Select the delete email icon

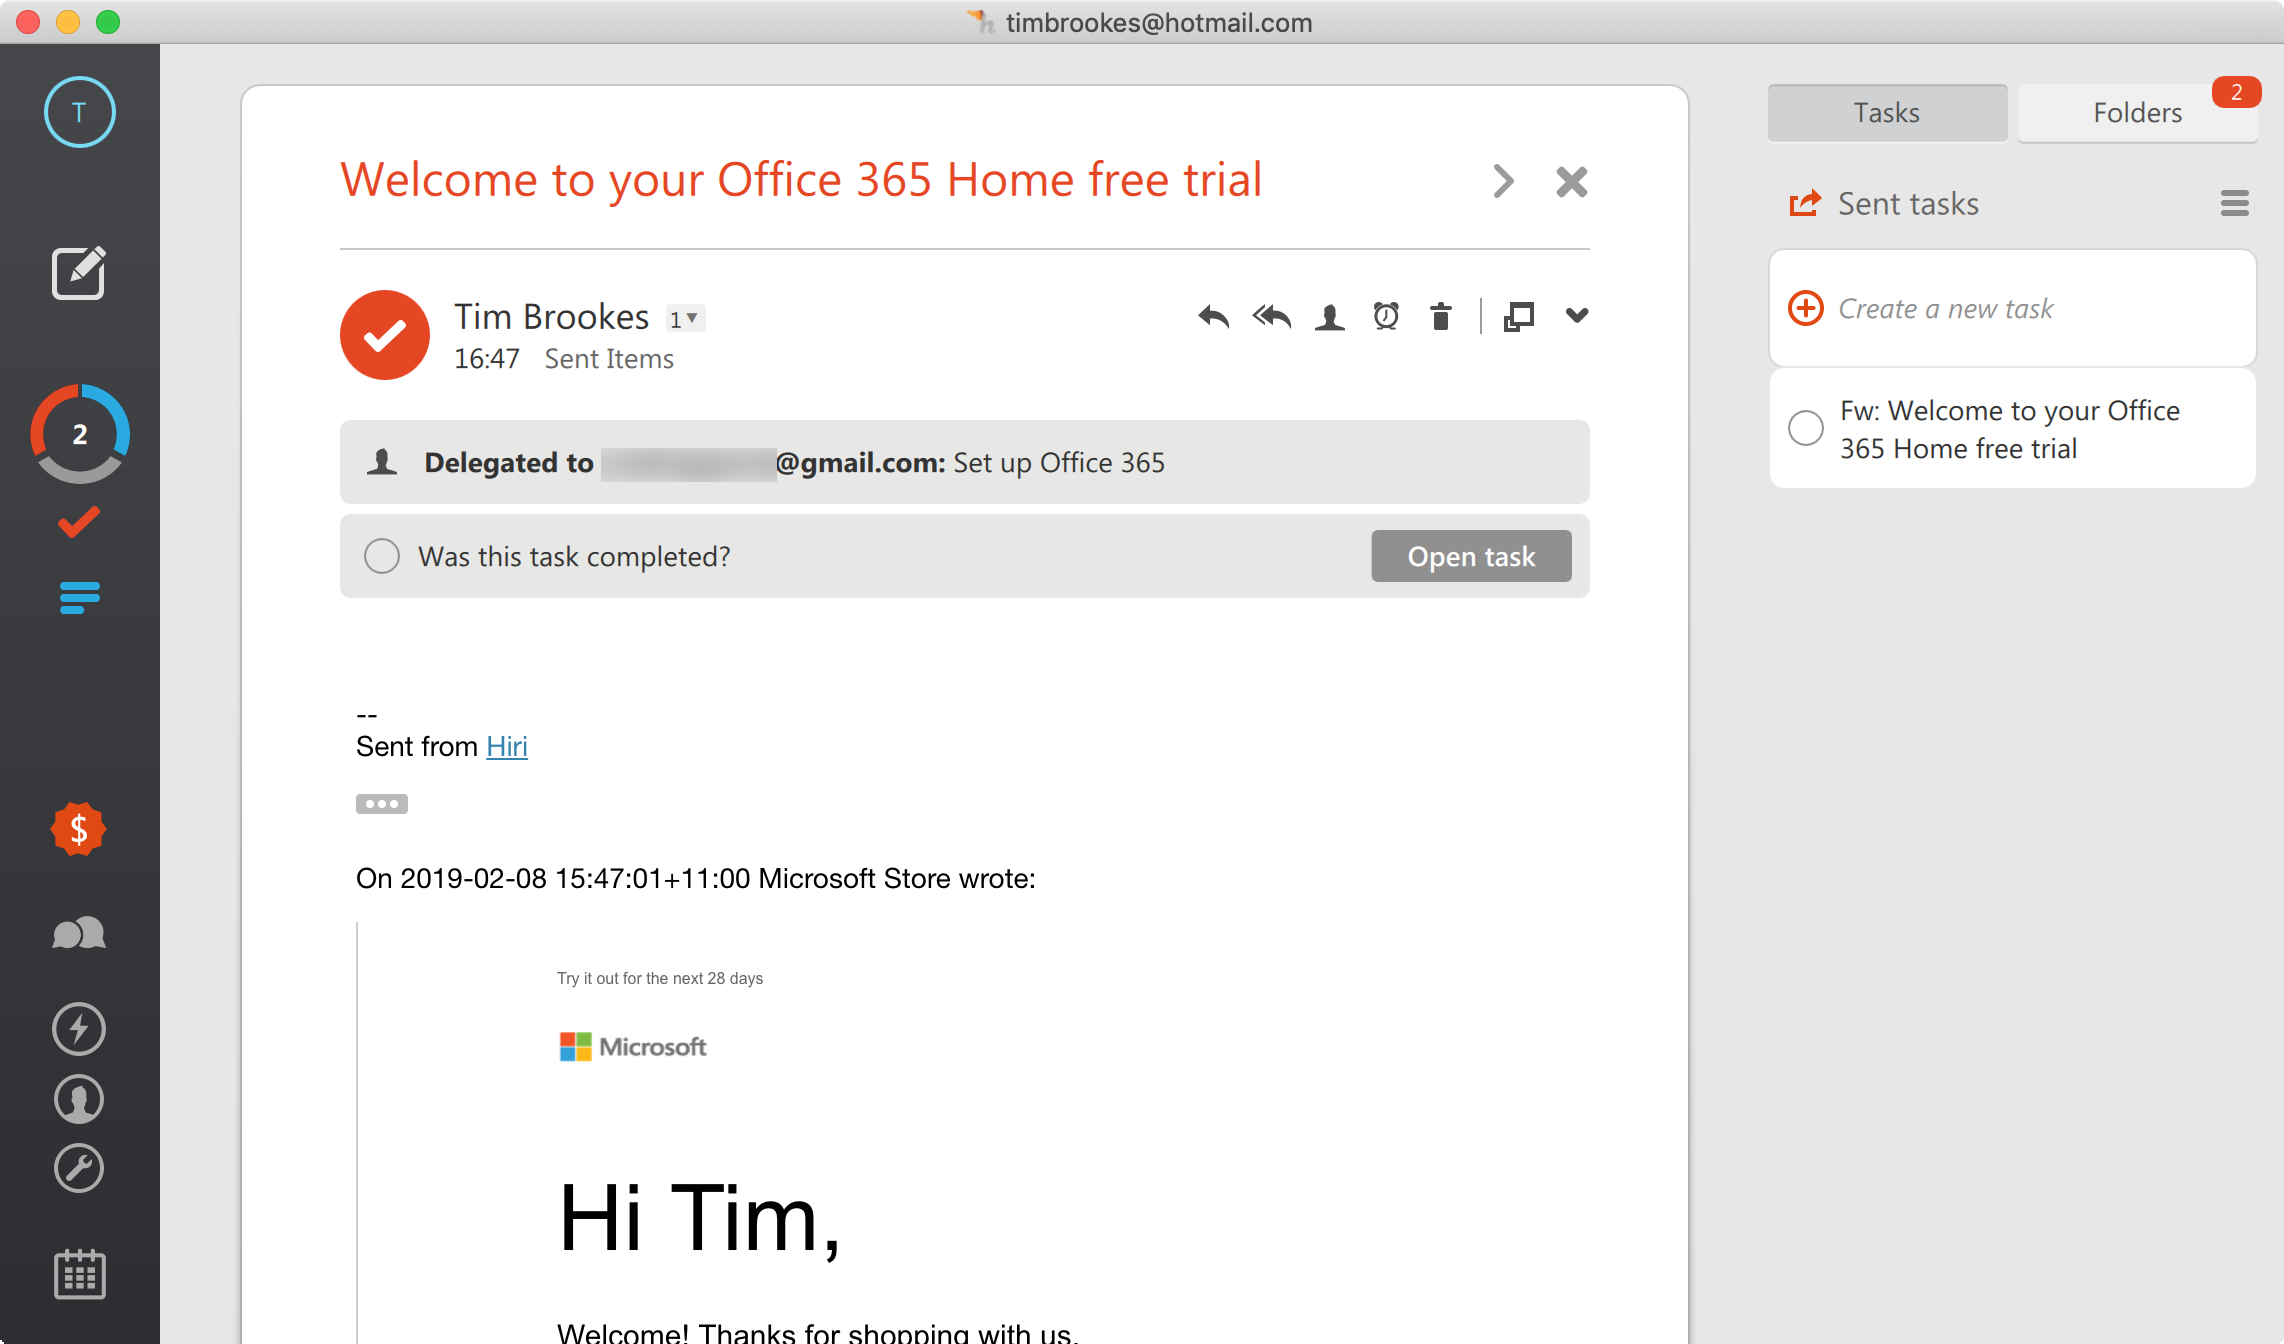(1438, 317)
